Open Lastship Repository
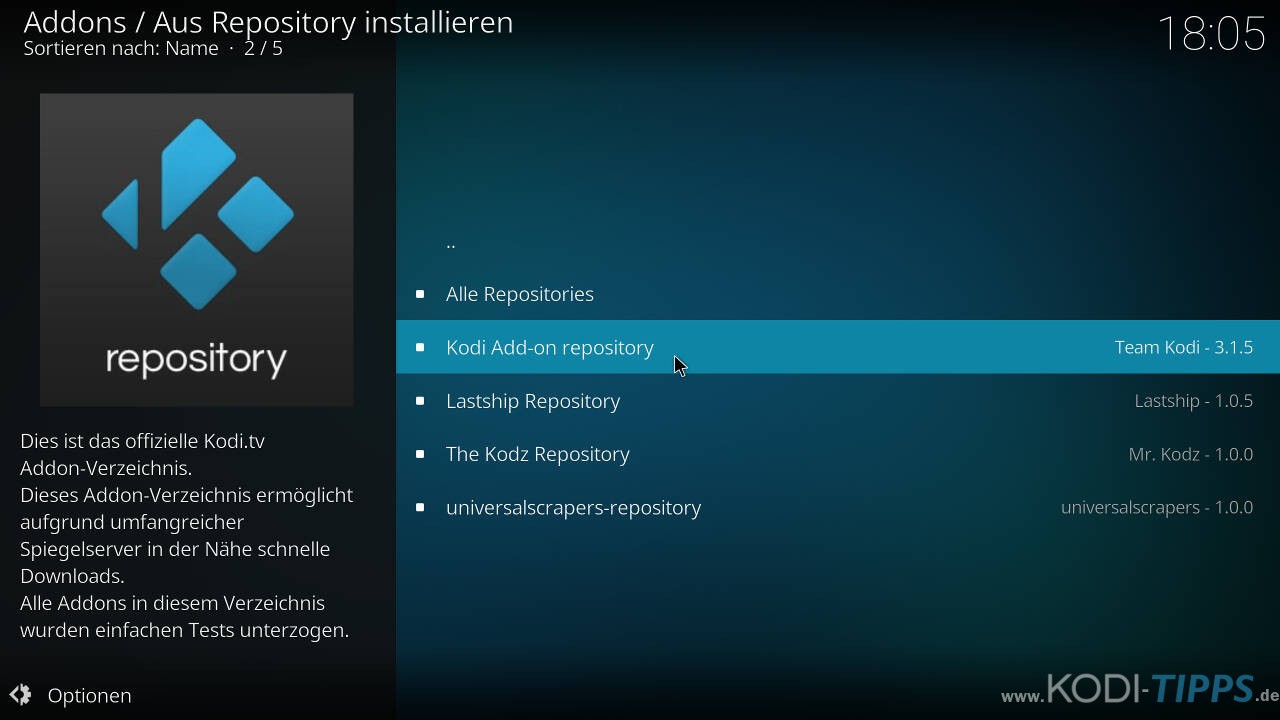The image size is (1280, 720). tap(838, 401)
